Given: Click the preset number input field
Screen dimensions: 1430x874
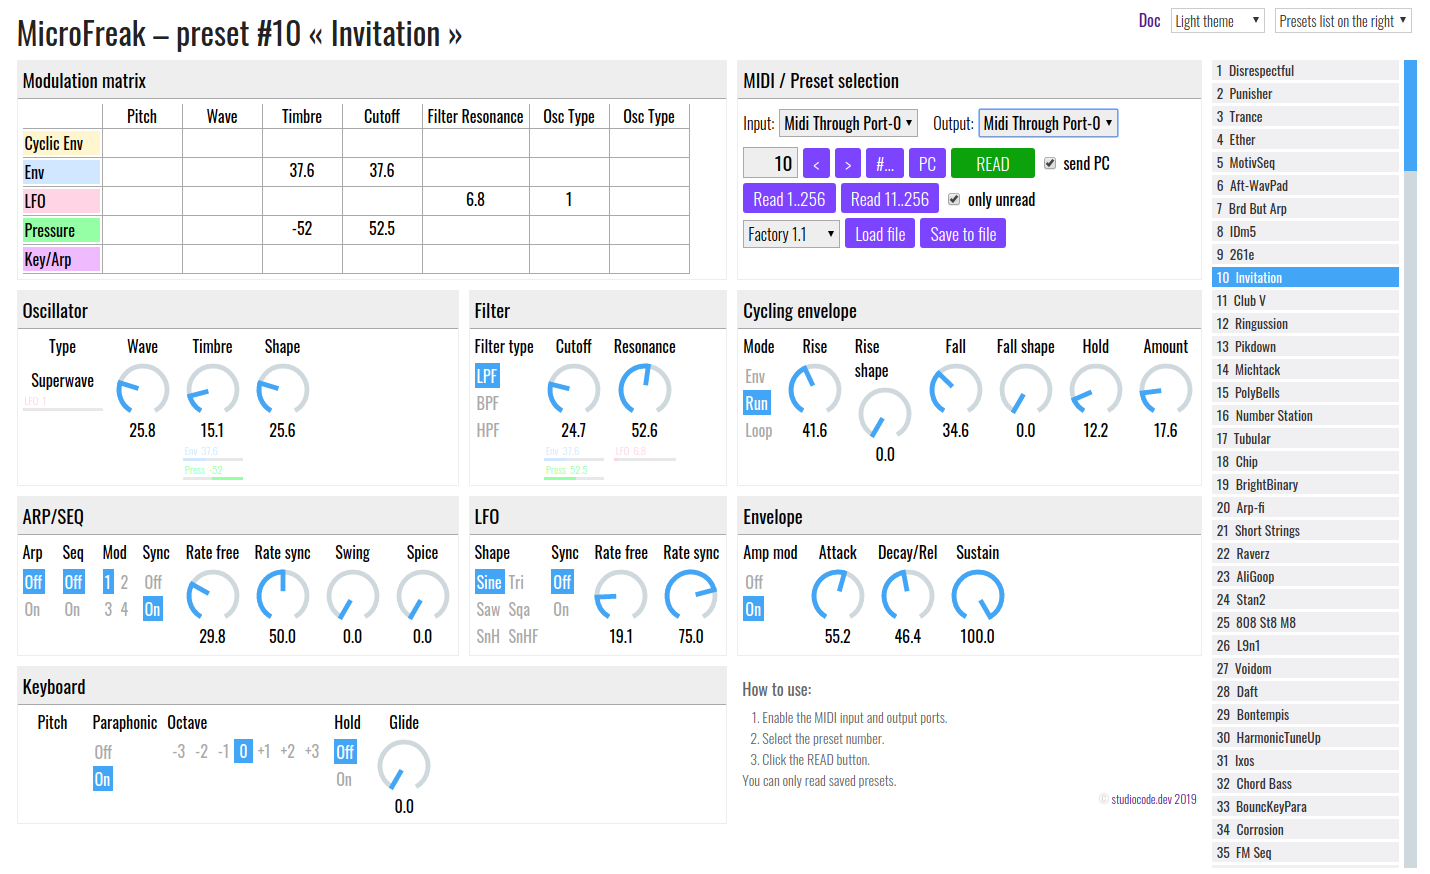Looking at the screenshot, I should pyautogui.click(x=770, y=163).
